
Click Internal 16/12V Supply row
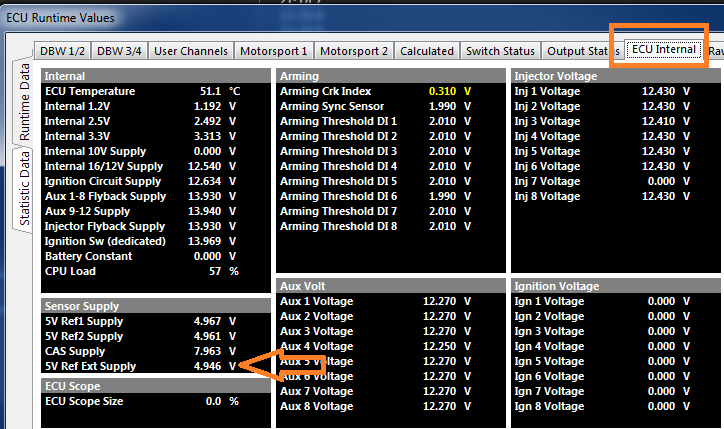click(156, 166)
